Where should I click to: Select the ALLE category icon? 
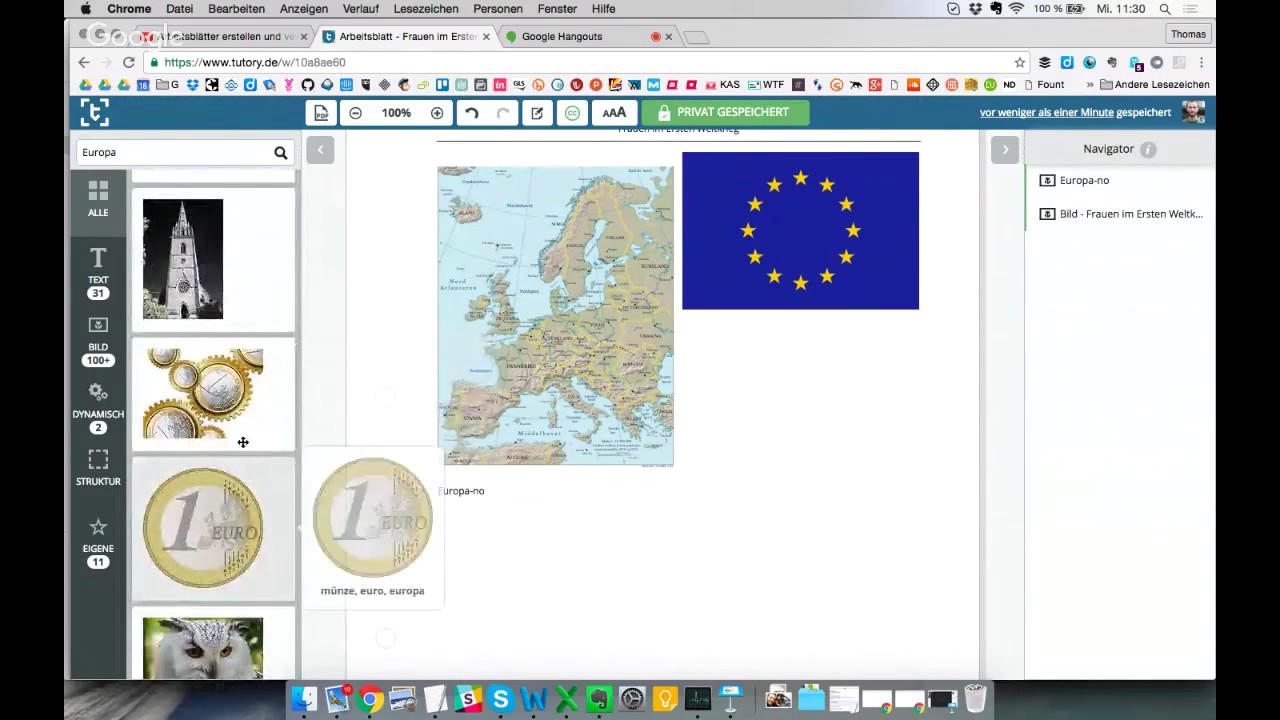click(x=98, y=199)
